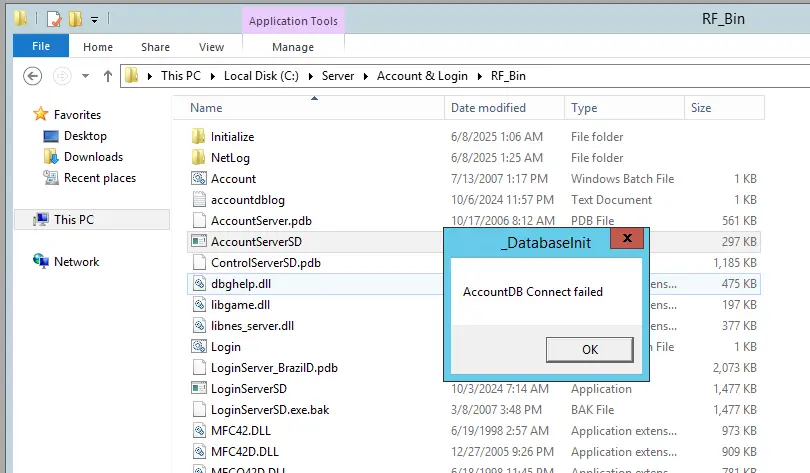
Task: Select the libgame.dll file icon
Action: (x=199, y=305)
